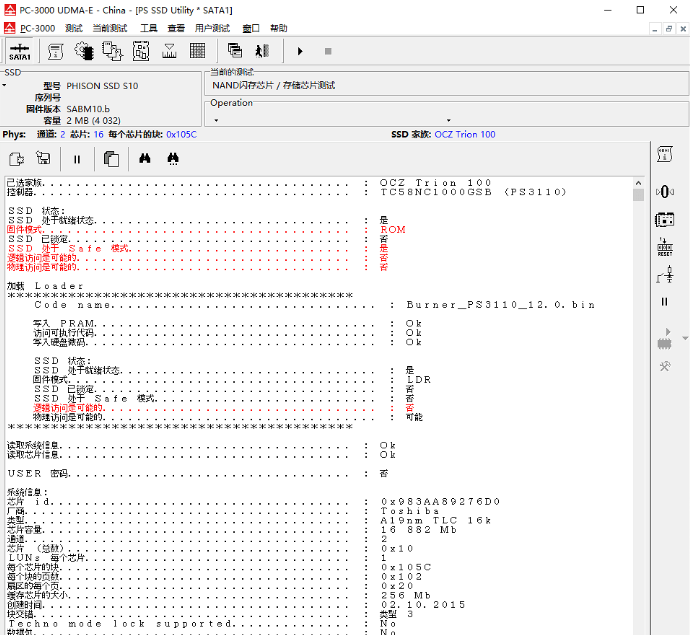Open the left Operation dropdown arrow
This screenshot has height=635, width=690.
coord(216,121)
